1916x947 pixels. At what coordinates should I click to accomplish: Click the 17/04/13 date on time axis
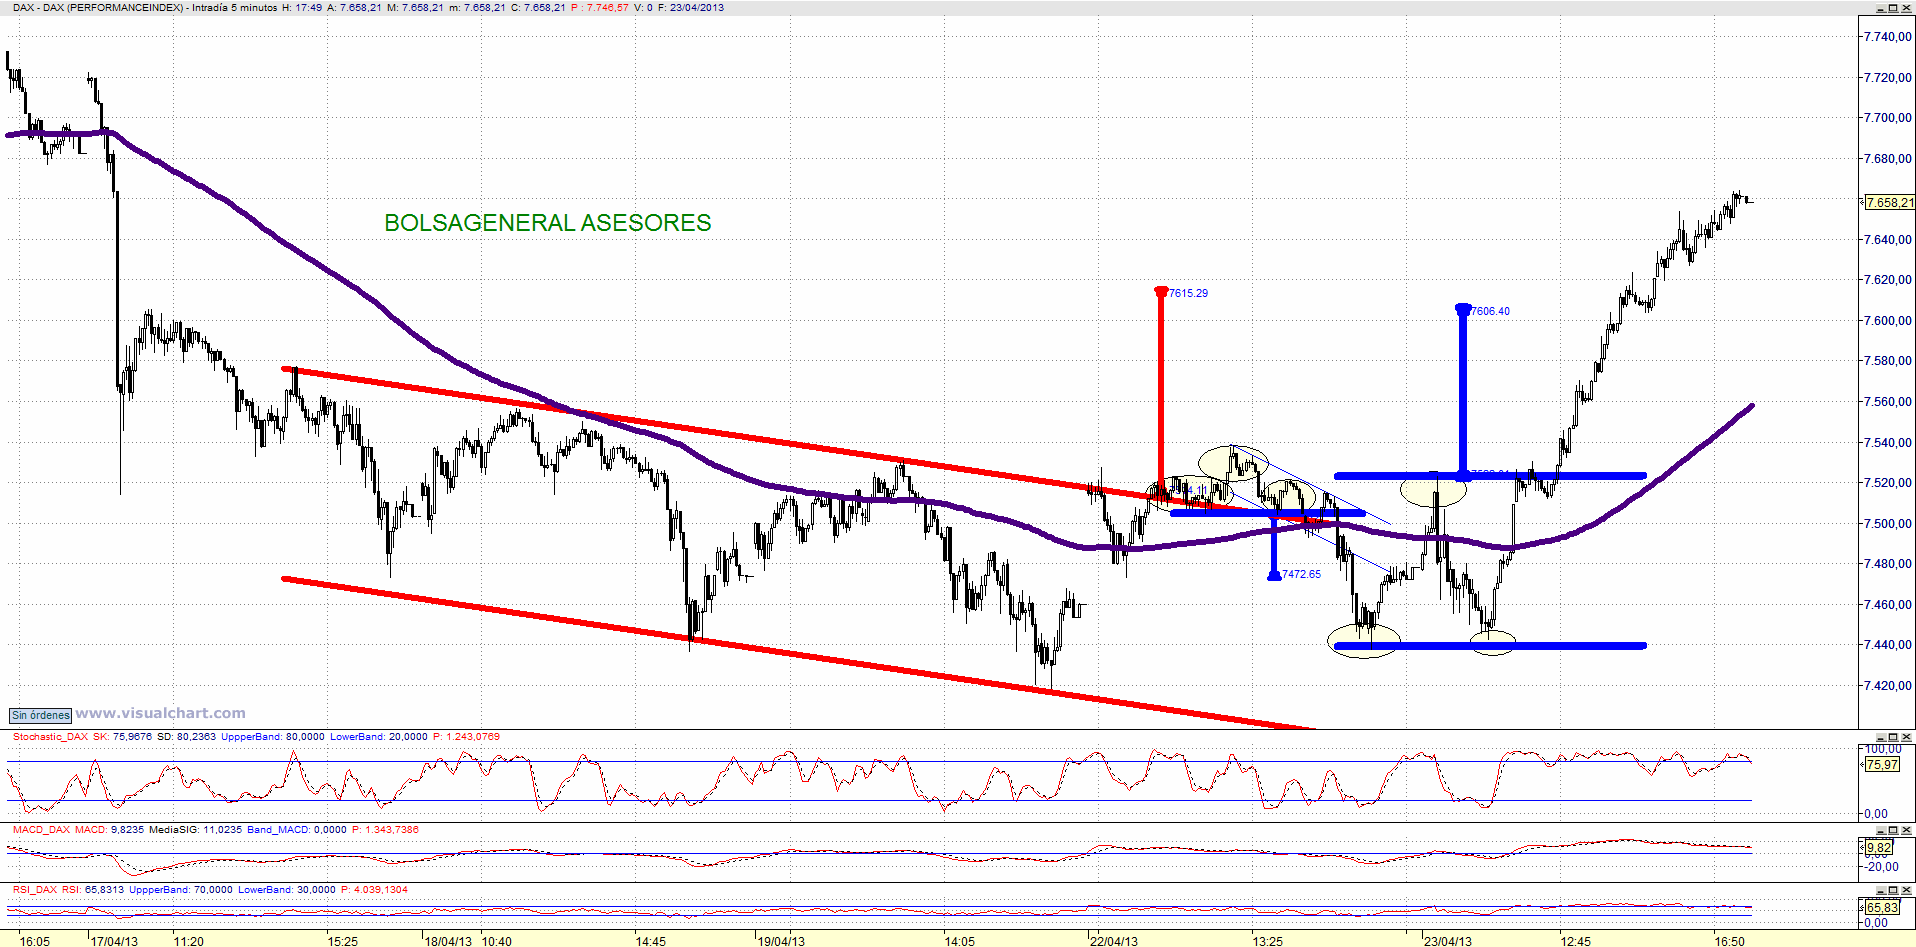[114, 941]
